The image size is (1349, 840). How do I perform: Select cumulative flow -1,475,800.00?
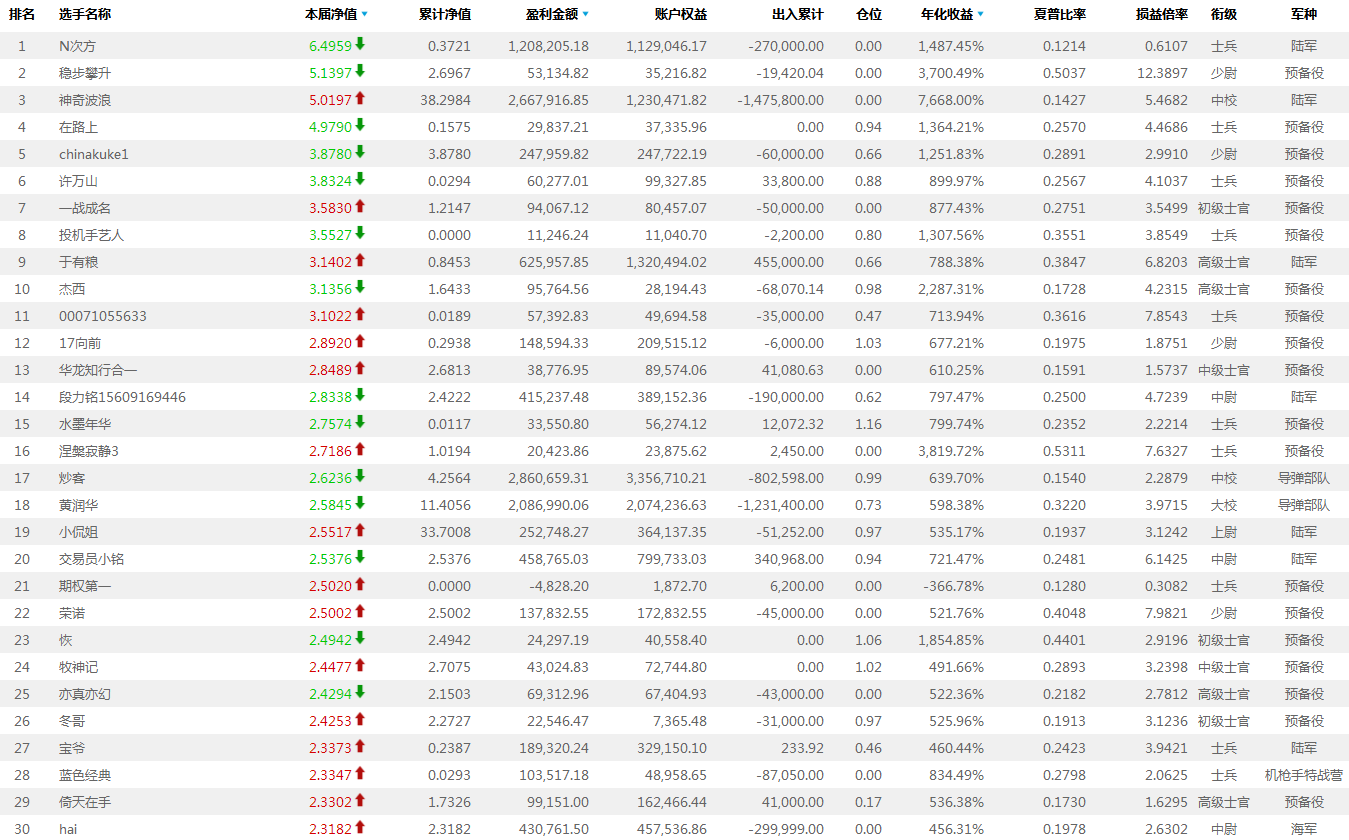tap(781, 100)
